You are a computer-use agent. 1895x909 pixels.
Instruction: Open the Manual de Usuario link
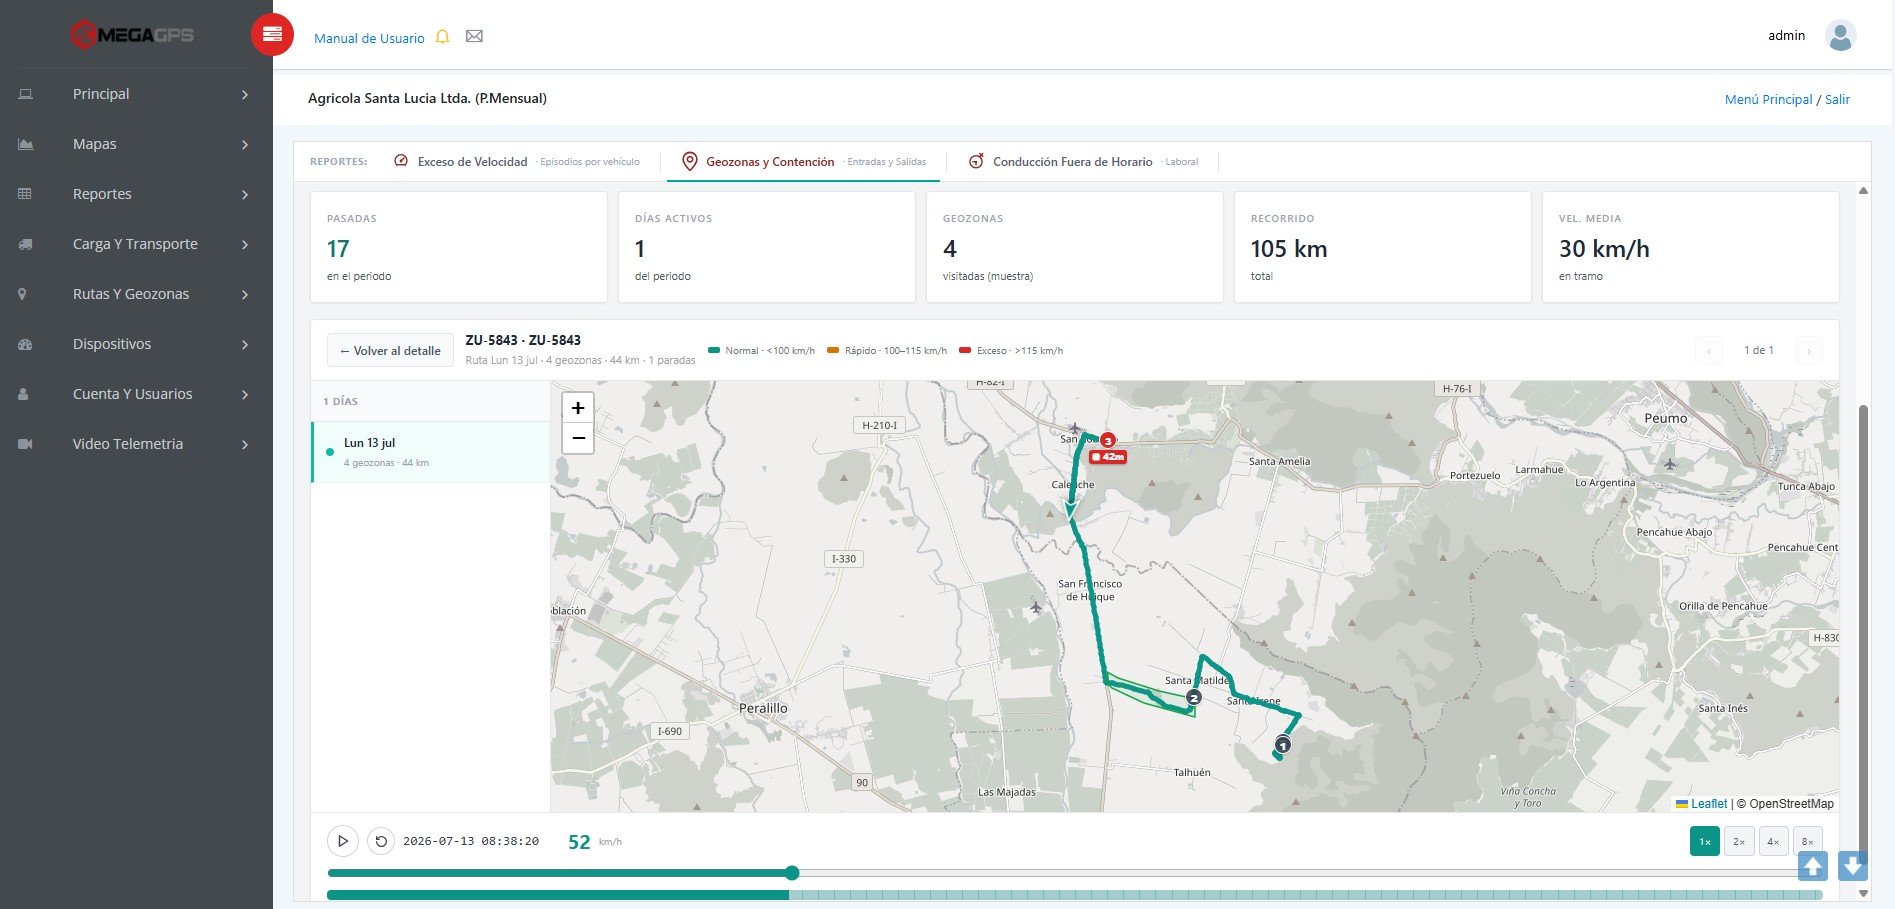tap(369, 38)
